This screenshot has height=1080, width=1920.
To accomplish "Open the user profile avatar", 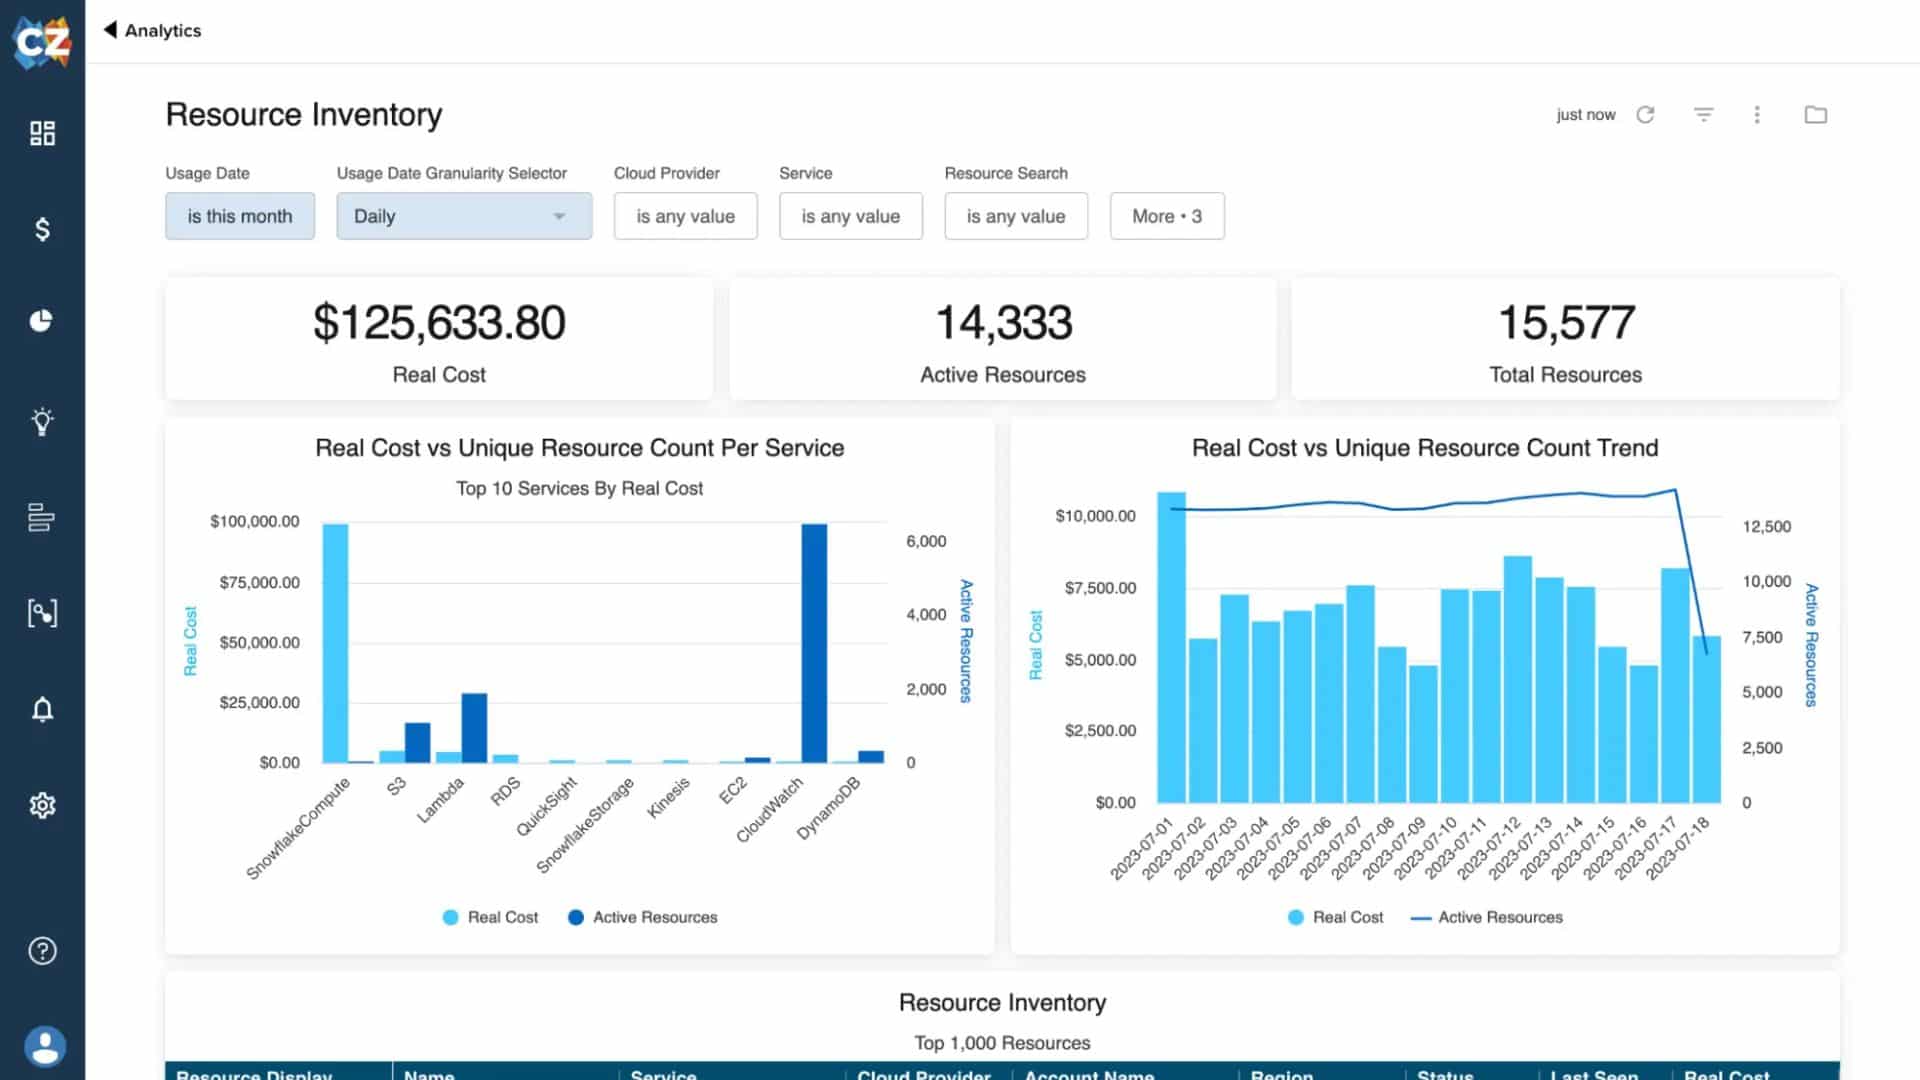I will tap(44, 1047).
